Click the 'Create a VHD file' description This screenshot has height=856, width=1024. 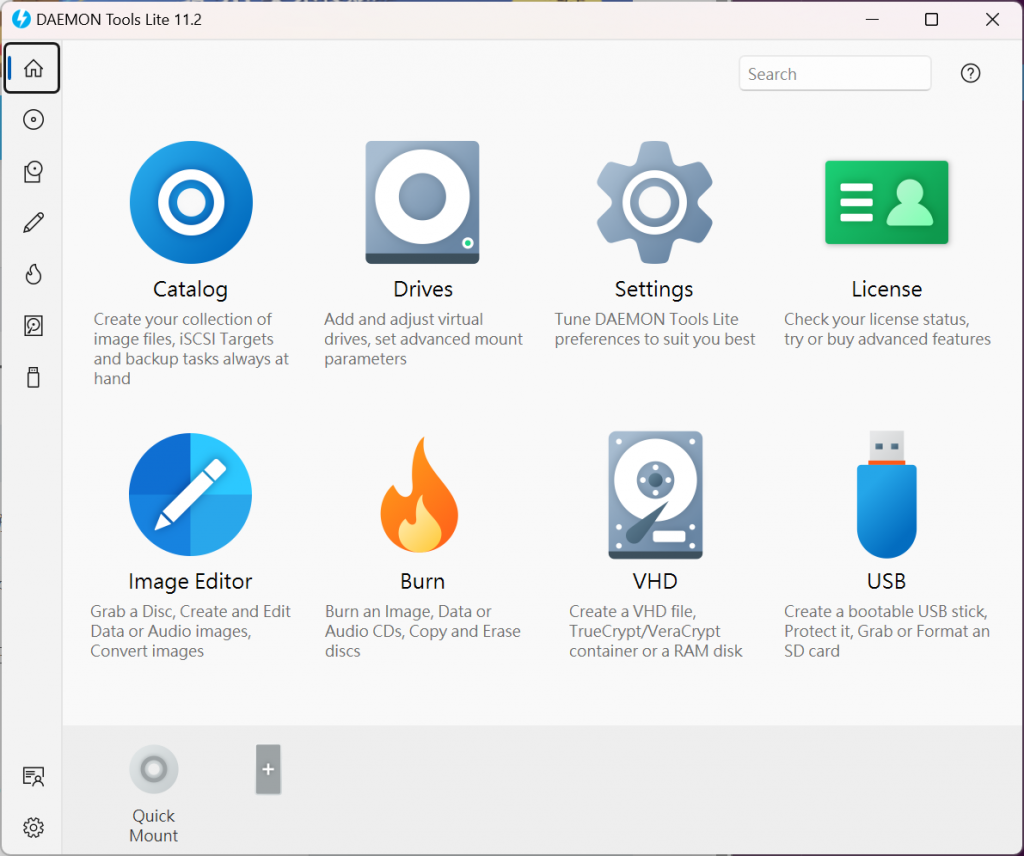655,631
